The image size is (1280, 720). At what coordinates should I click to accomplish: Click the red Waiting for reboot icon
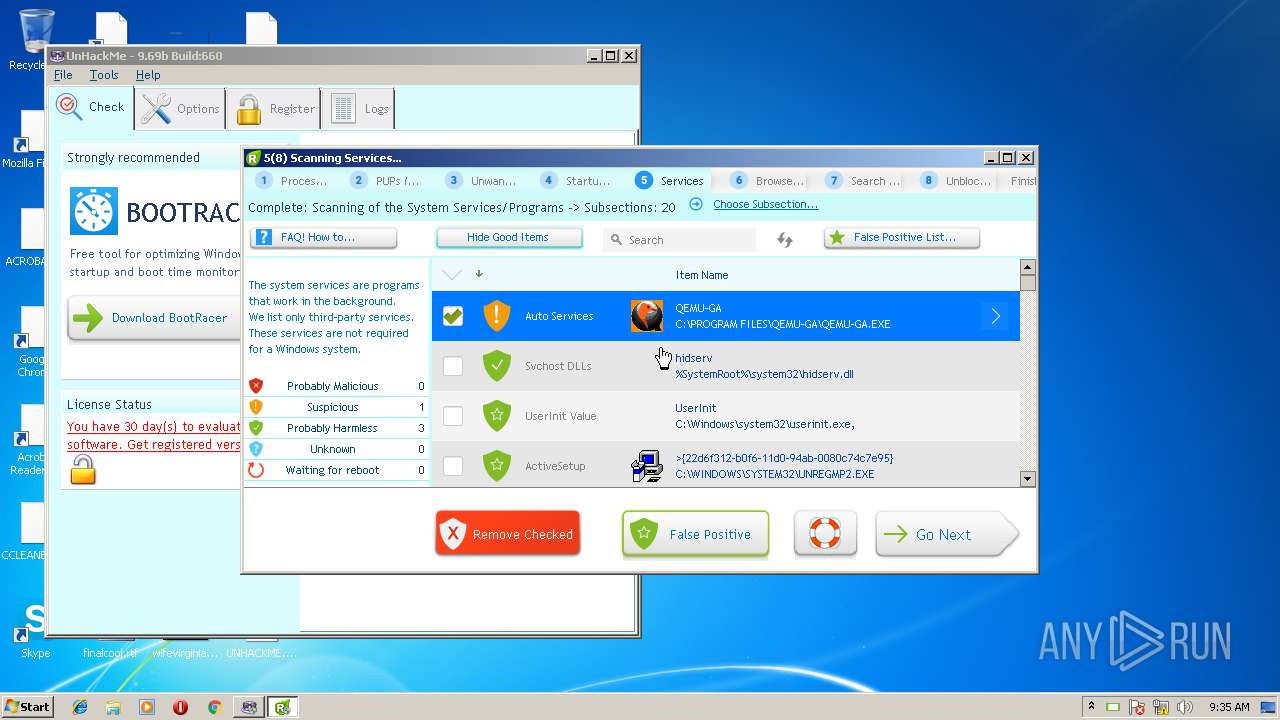256,470
